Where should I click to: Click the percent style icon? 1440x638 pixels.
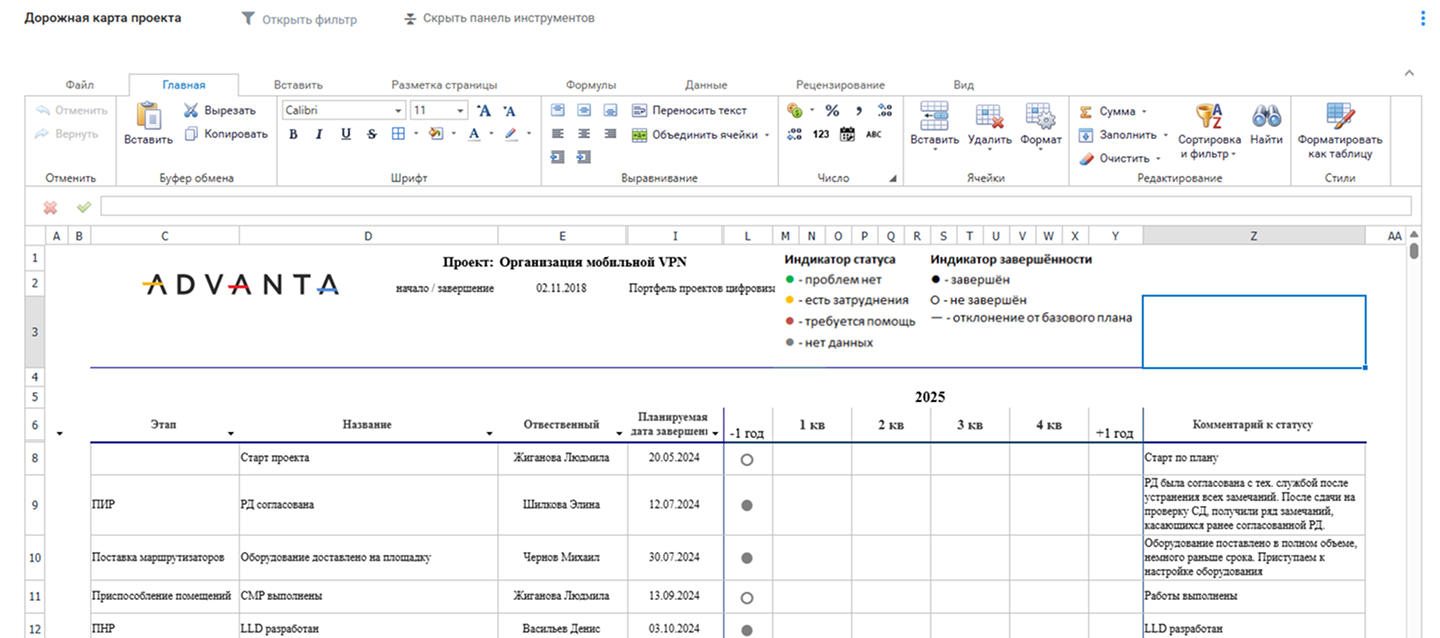tap(831, 111)
